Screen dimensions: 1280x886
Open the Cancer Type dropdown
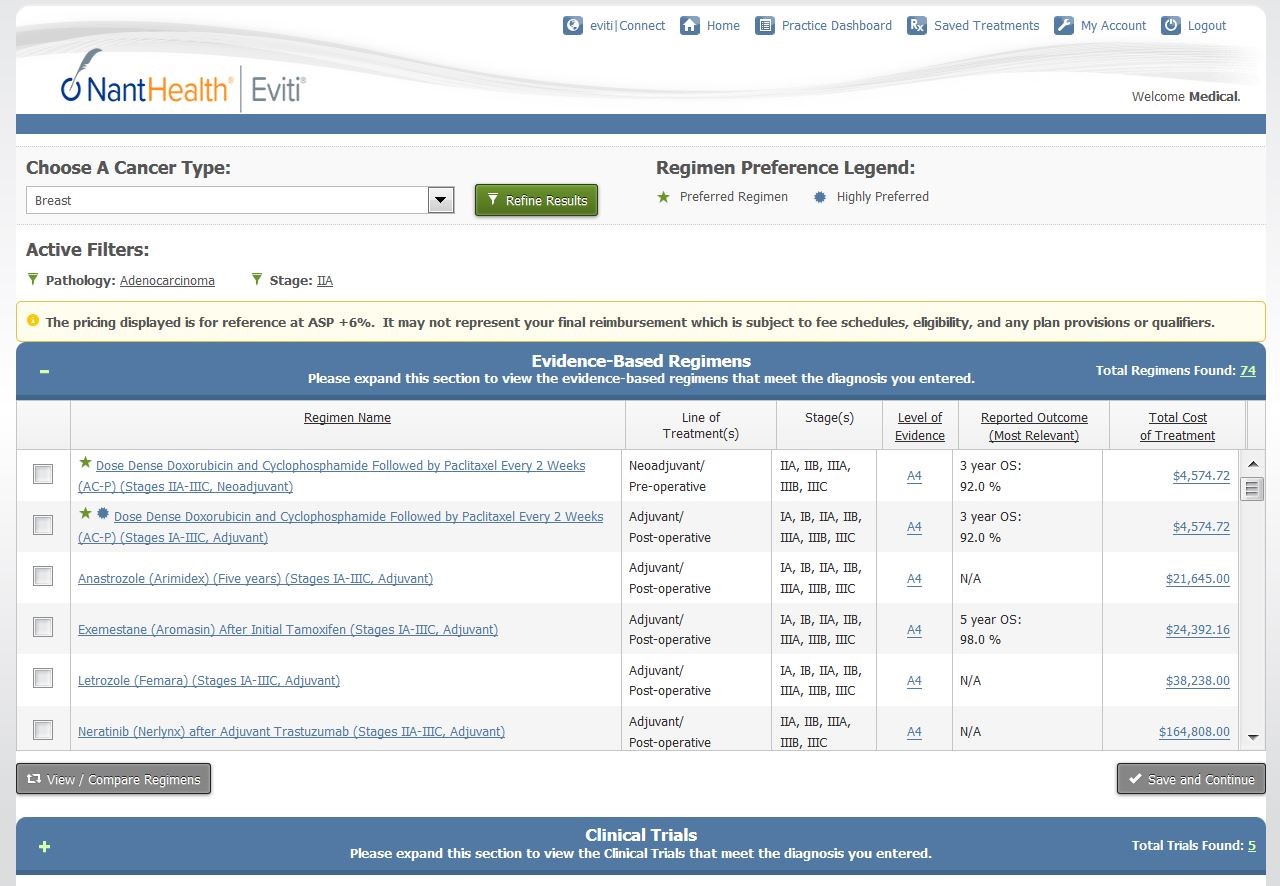[441, 200]
